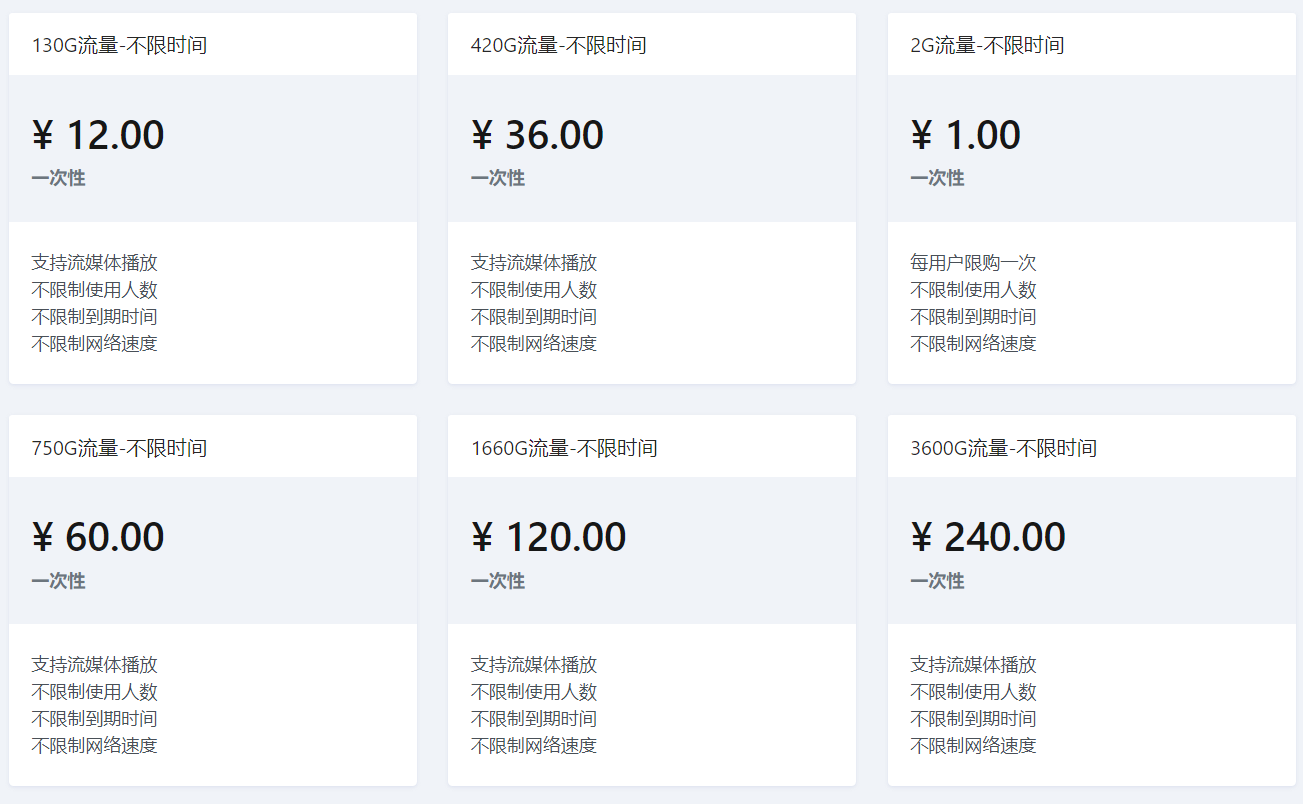Click 不限制到期时间 in the 3600G card
1303x804 pixels.
[973, 718]
